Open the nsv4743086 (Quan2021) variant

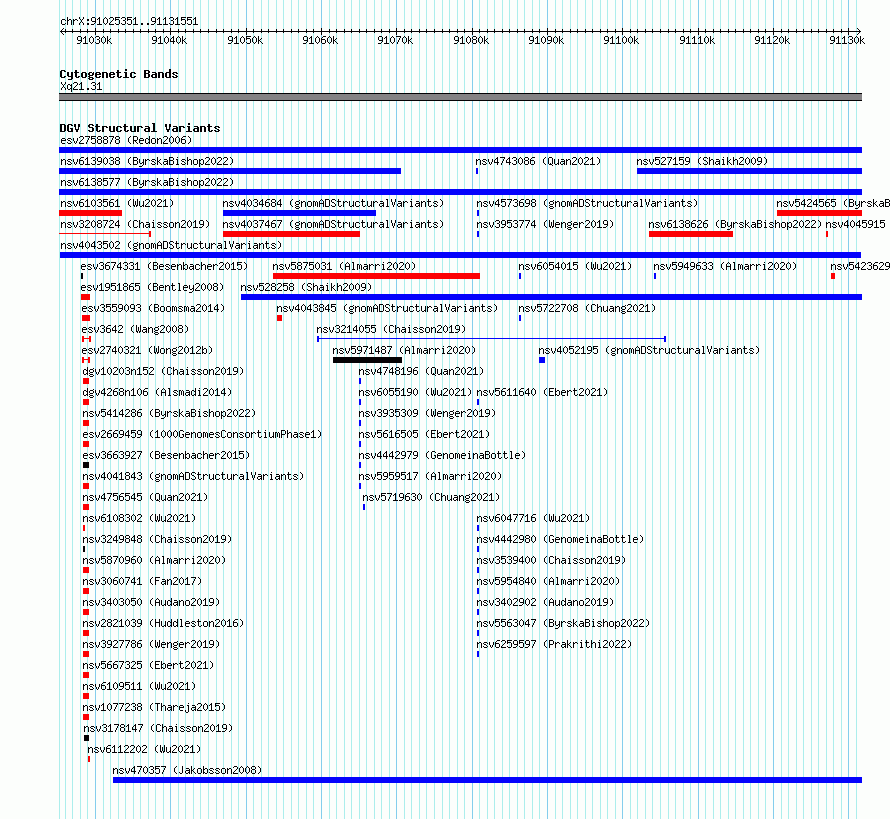pos(538,161)
